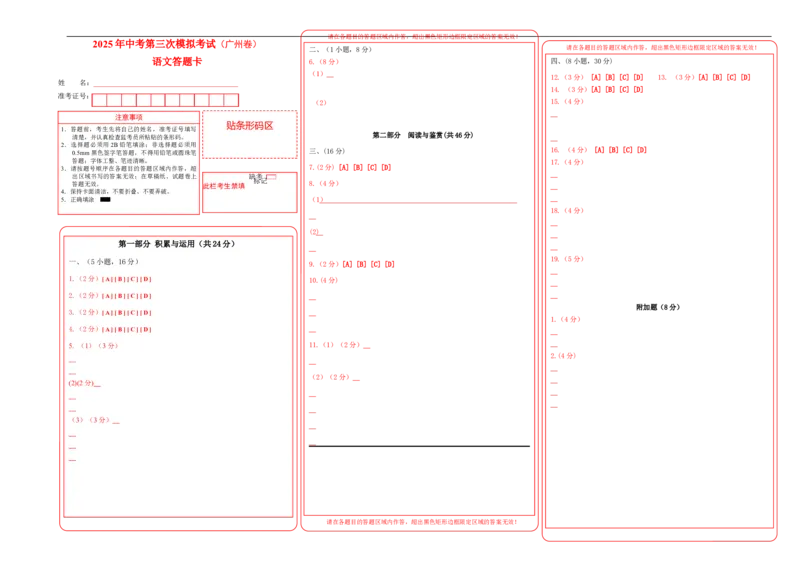Click the answer line for question 8 (1)

420,201
